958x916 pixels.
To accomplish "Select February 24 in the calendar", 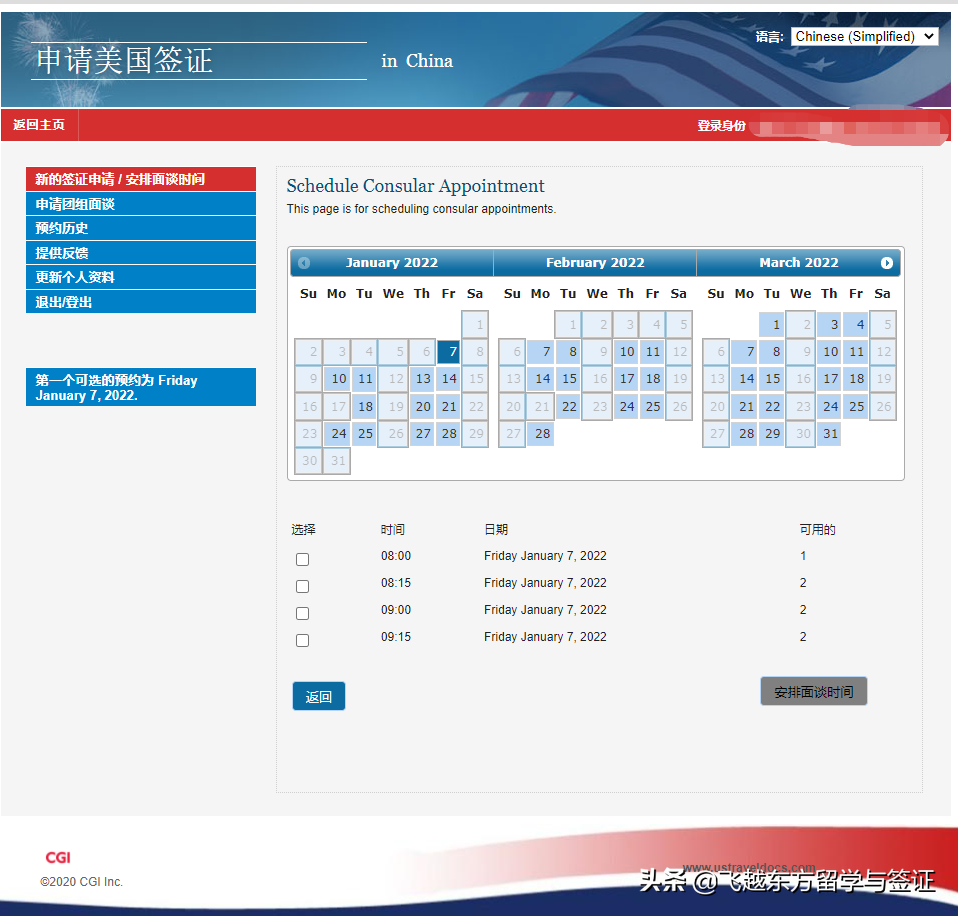I will pyautogui.click(x=626, y=406).
